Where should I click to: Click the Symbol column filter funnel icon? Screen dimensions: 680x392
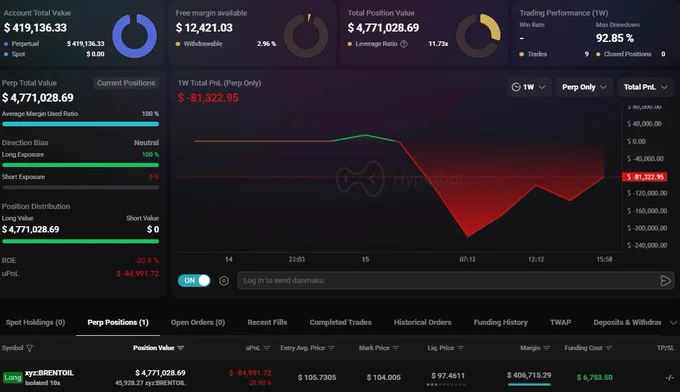click(x=29, y=348)
